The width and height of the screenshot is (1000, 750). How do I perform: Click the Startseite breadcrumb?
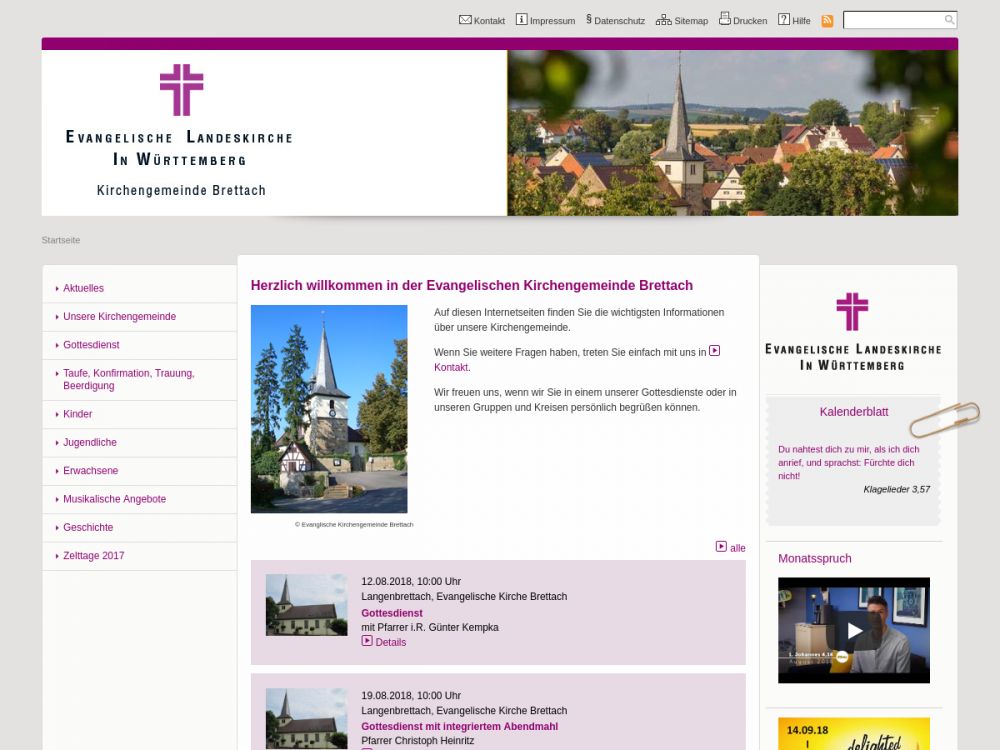coord(61,240)
